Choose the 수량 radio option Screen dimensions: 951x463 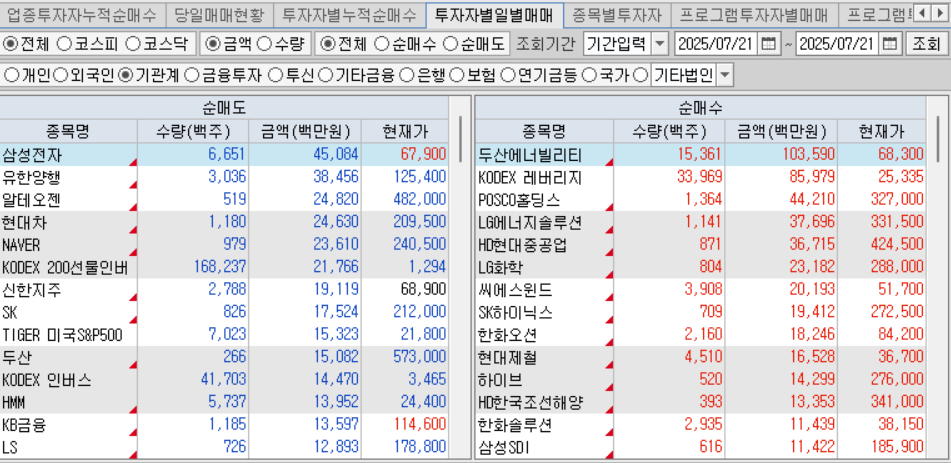click(x=264, y=44)
